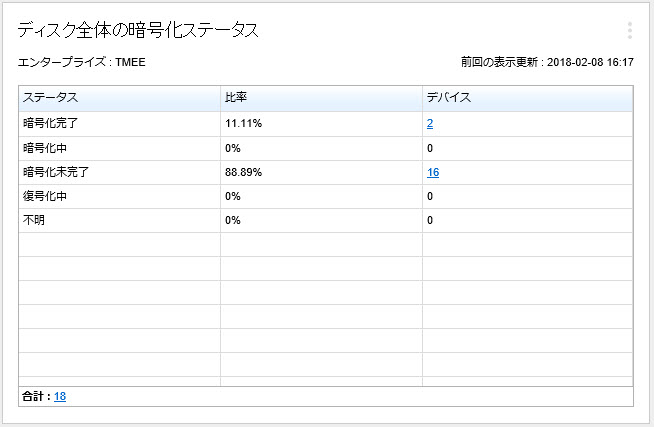The width and height of the screenshot is (654, 427).
Task: Select the 暗号化完了 status row
Action: pos(48,124)
